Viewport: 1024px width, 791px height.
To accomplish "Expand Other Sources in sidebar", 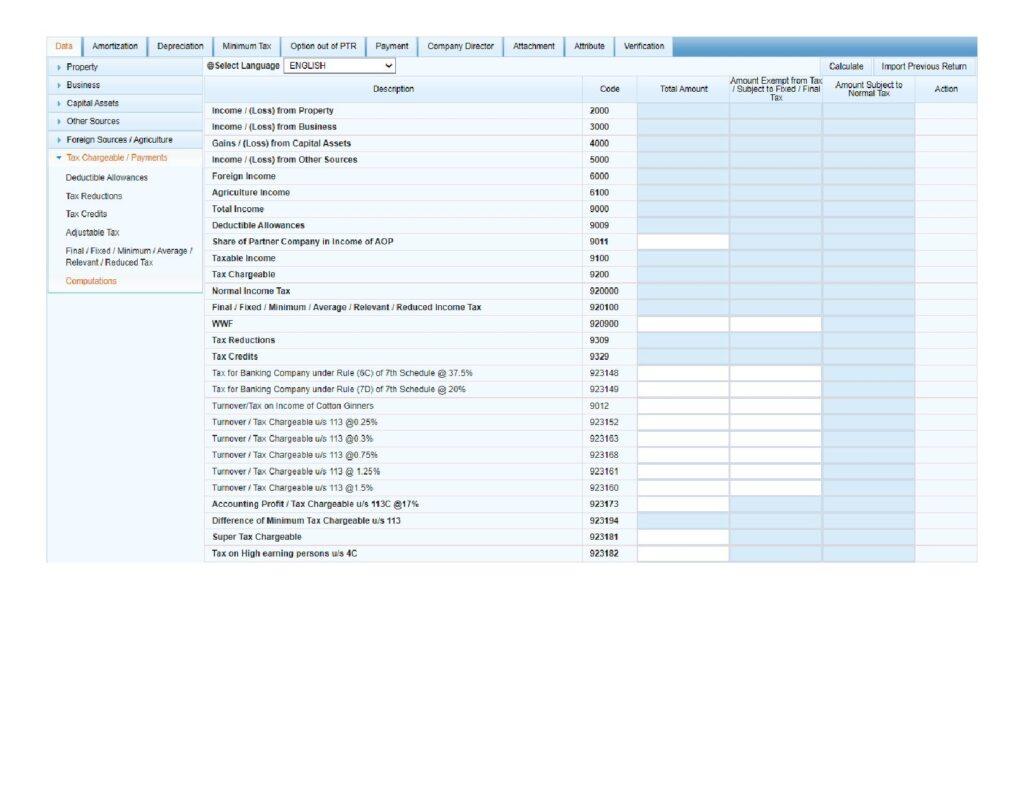I will pyautogui.click(x=59, y=122).
